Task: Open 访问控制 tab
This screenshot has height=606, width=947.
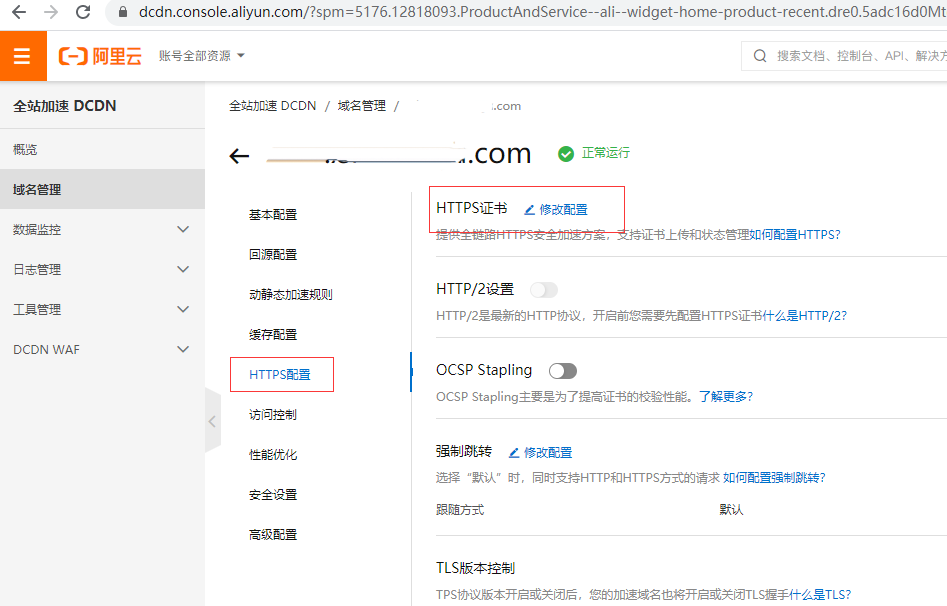Action: 273,414
